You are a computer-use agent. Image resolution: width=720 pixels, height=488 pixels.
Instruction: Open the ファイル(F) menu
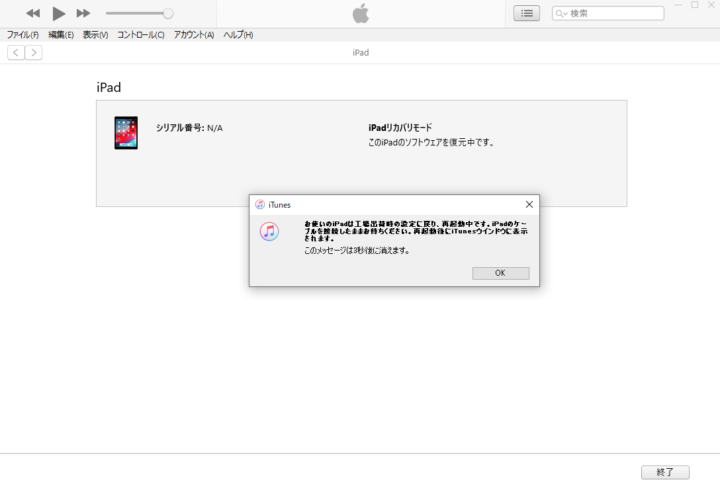[x=22, y=35]
